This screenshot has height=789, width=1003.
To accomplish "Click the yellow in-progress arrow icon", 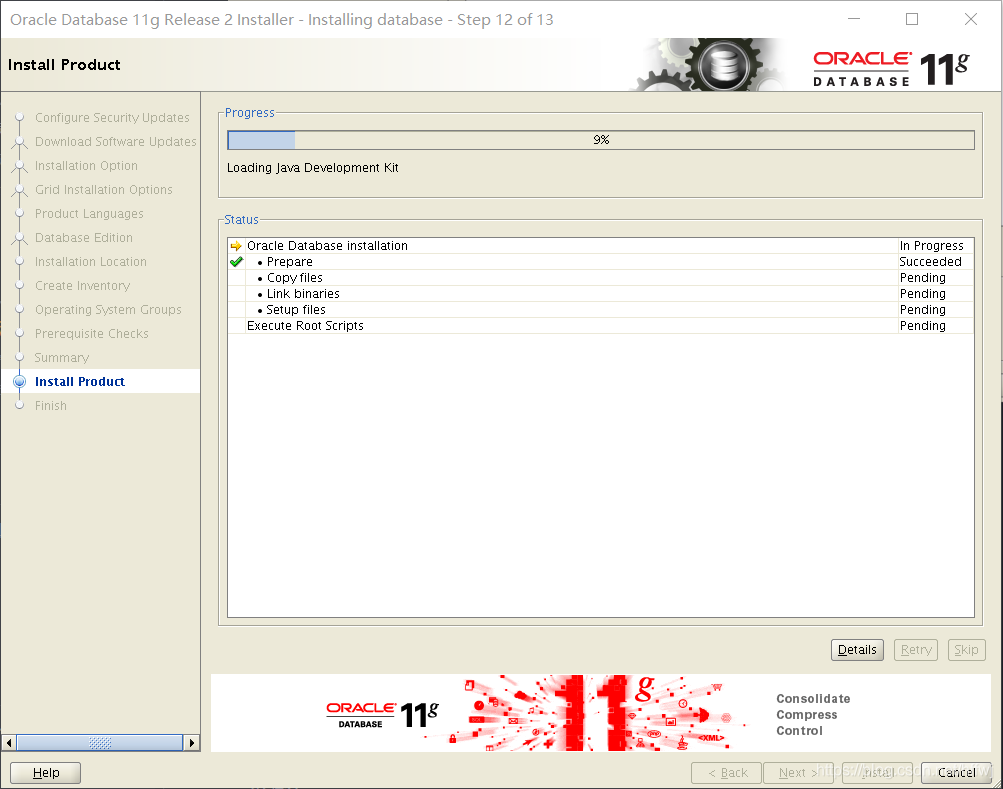I will click(x=236, y=246).
